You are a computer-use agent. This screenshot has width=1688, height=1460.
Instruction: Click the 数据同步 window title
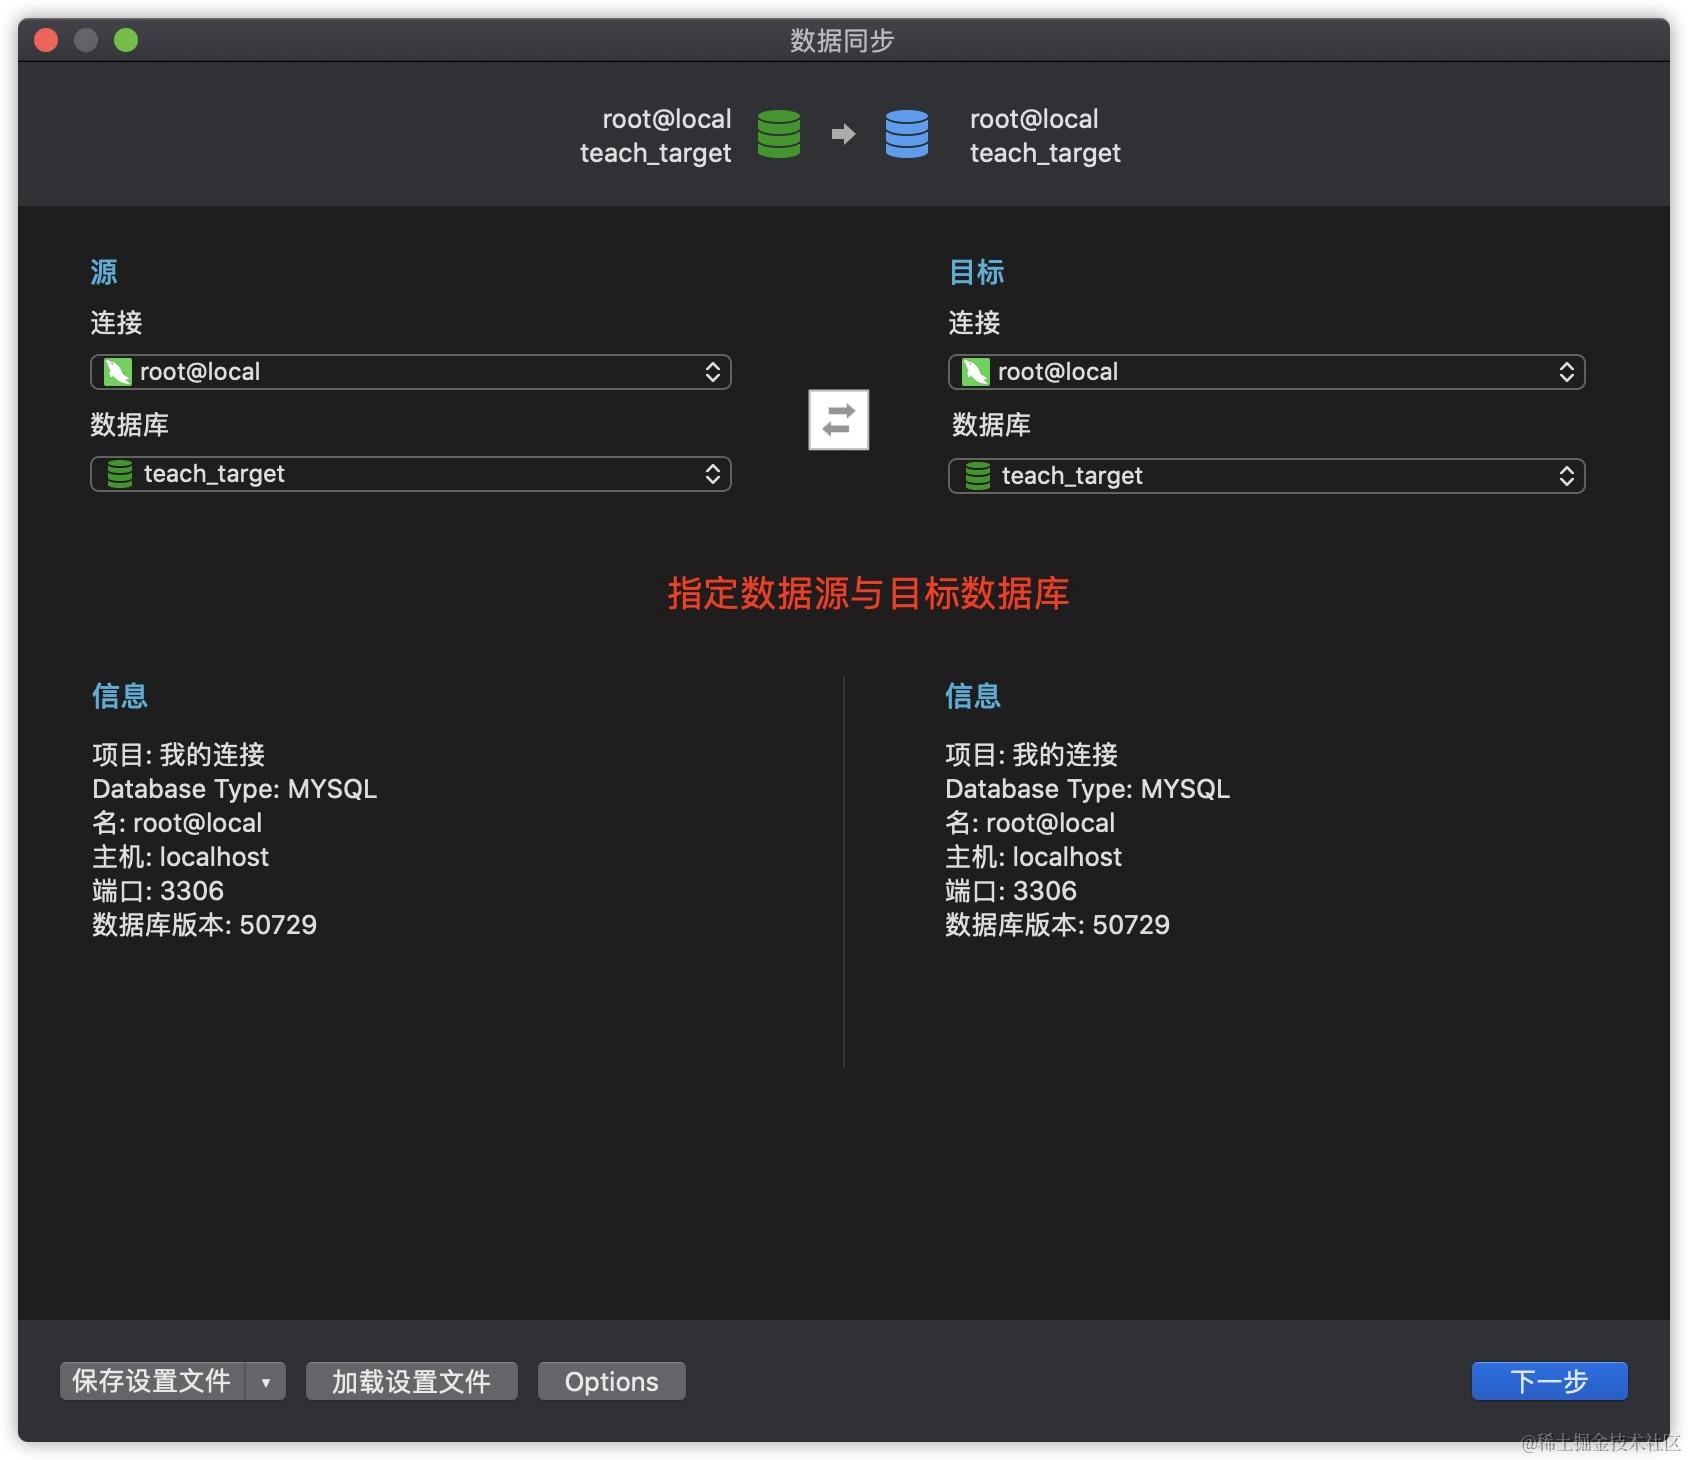coord(842,40)
